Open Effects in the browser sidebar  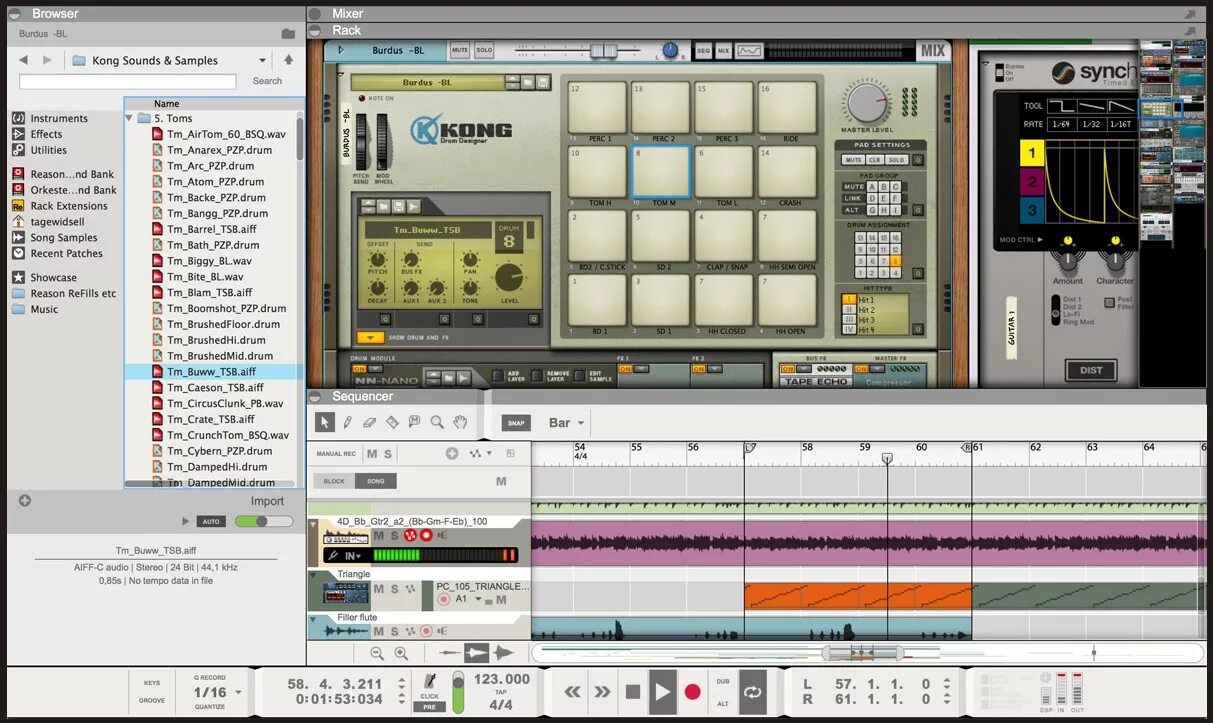[x=46, y=134]
